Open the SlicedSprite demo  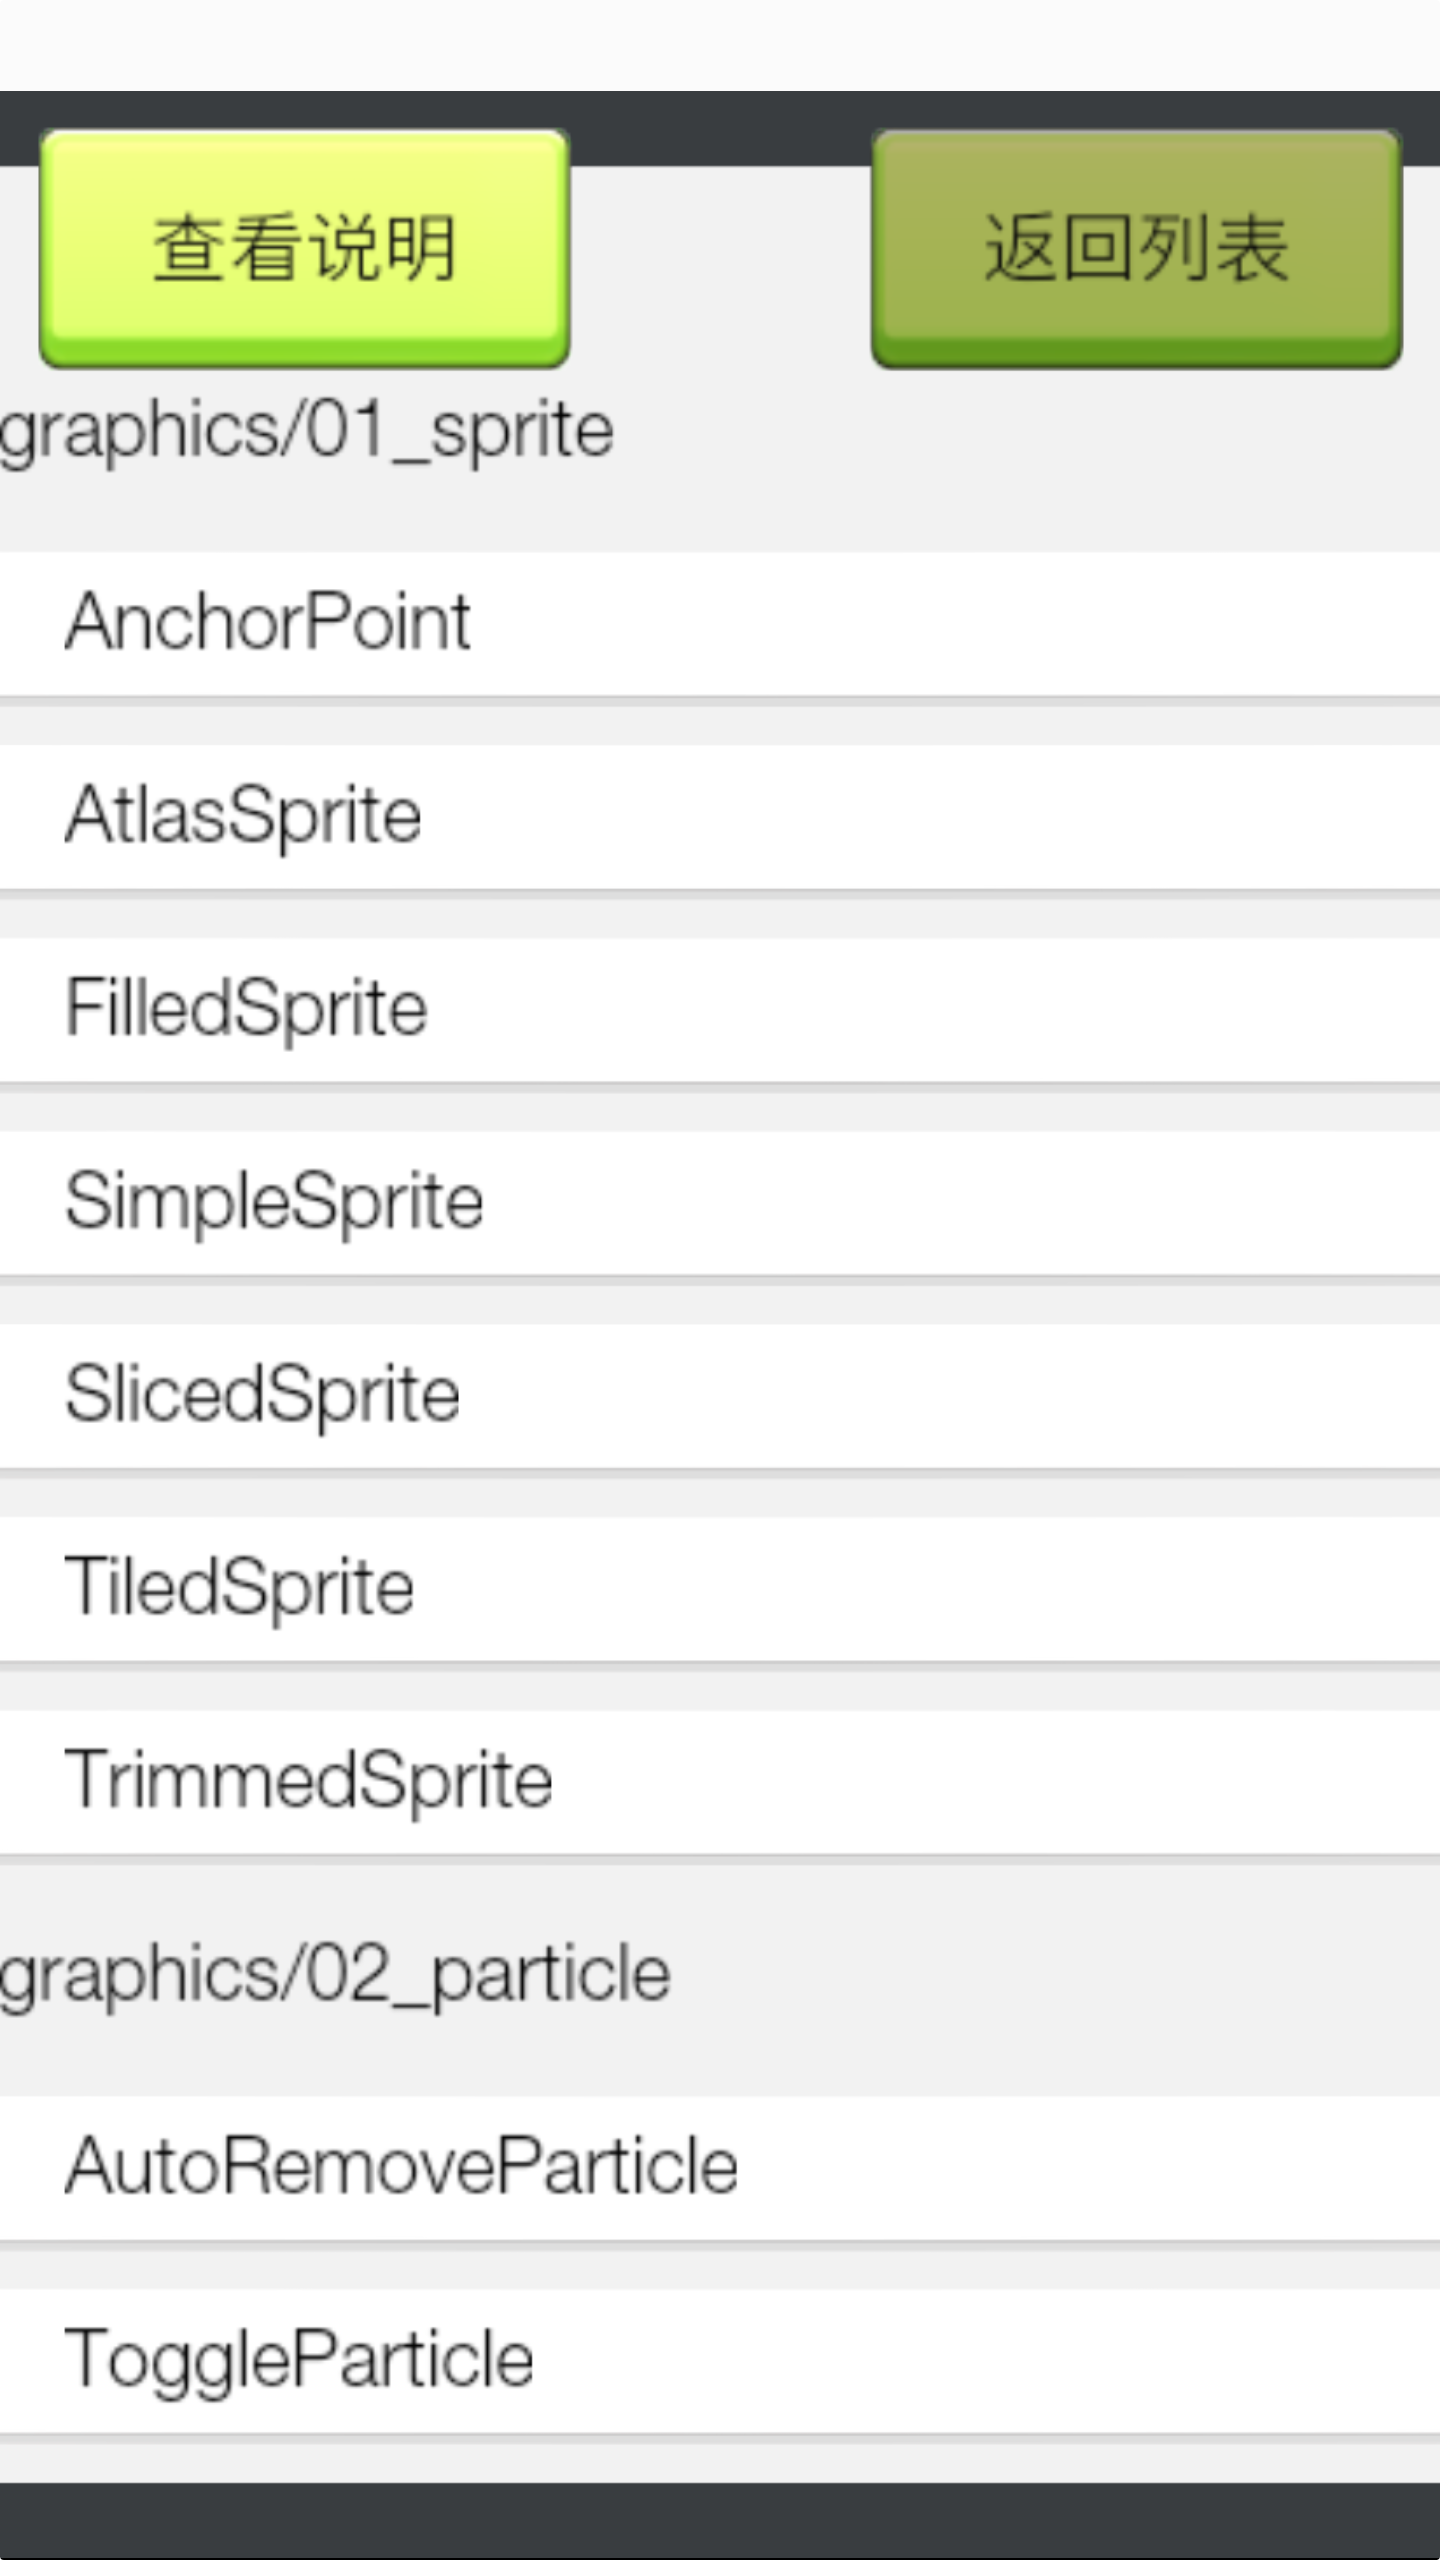tap(263, 1395)
